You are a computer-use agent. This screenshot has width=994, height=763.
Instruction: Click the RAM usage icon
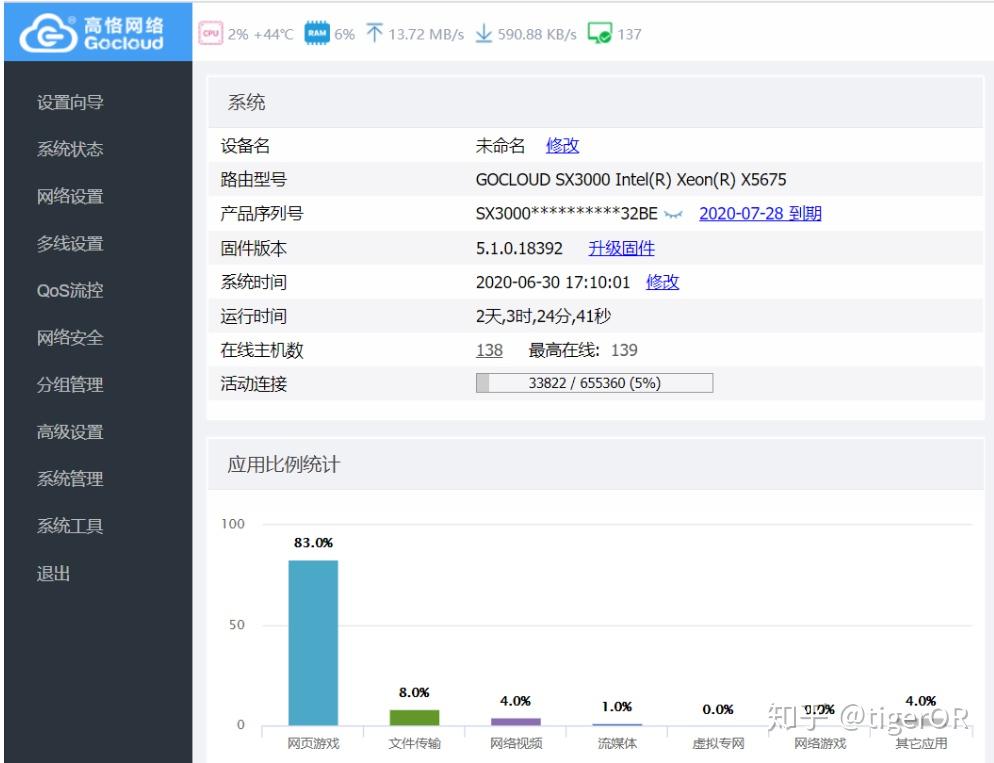click(x=316, y=32)
